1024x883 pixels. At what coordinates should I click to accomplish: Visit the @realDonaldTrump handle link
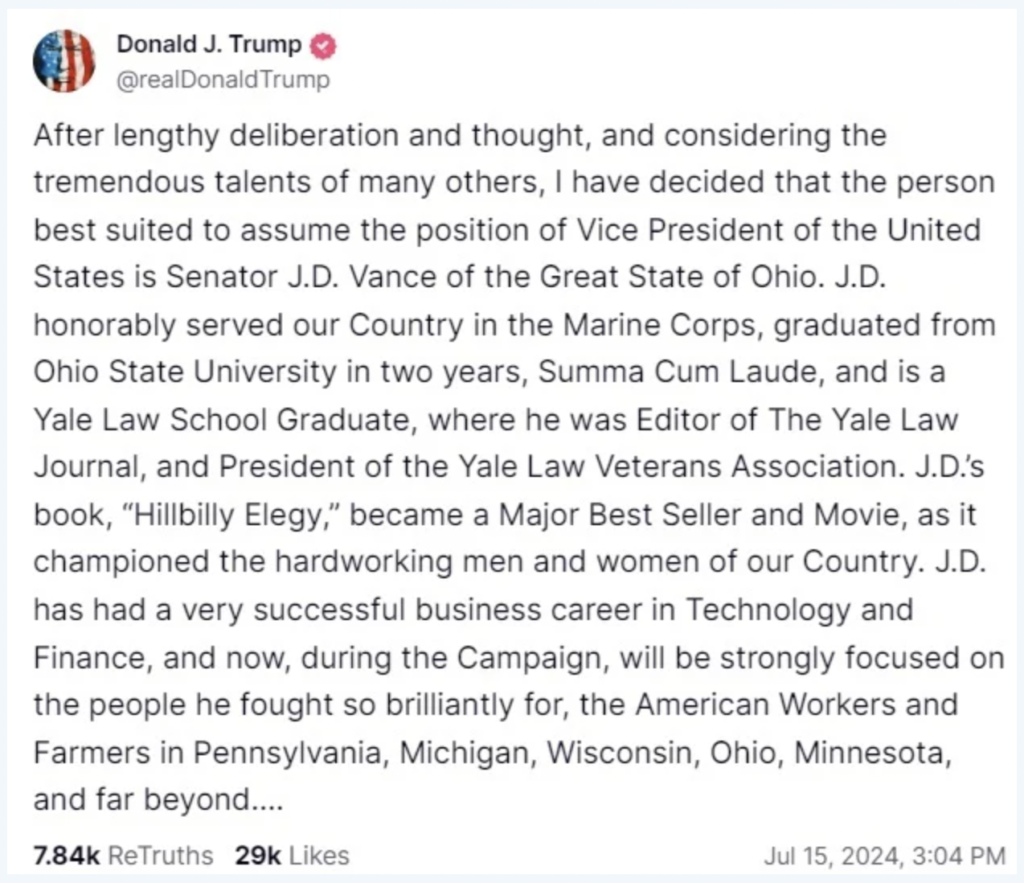[x=223, y=80]
